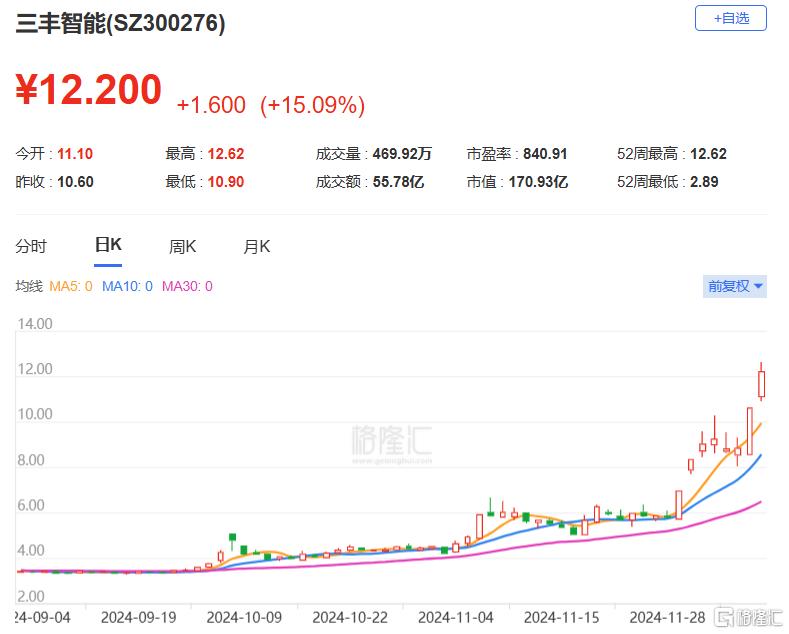This screenshot has width=789, height=634.
Task: Click the 成交量 value 469.92万
Action: coord(402,153)
